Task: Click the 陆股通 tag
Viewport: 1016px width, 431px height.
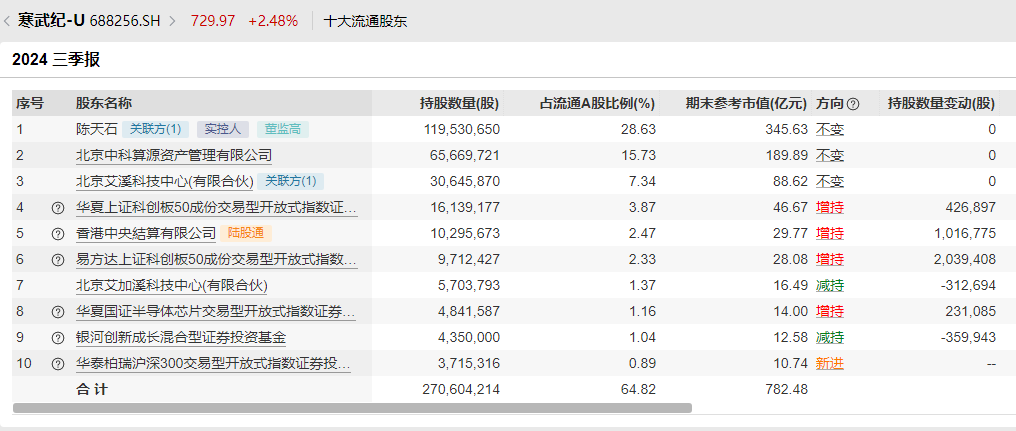Action: (x=248, y=233)
